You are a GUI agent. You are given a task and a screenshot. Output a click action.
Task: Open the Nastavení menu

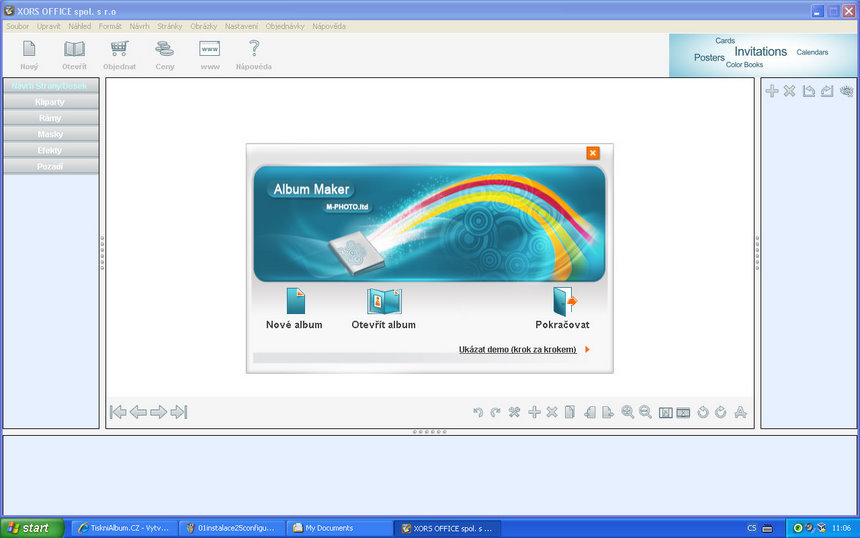point(241,26)
